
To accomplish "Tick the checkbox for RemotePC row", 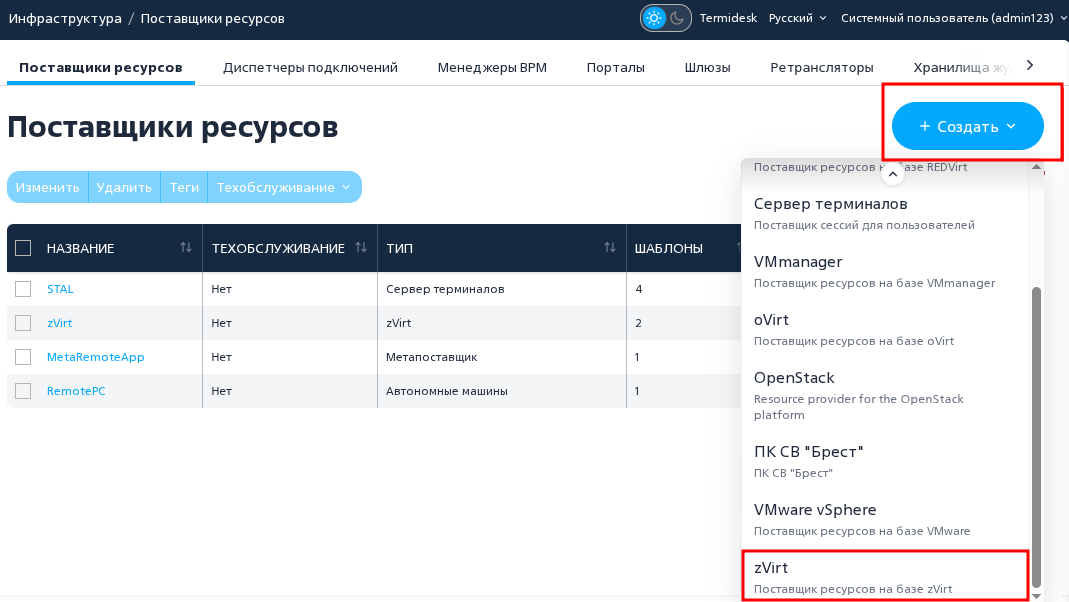I will (23, 391).
